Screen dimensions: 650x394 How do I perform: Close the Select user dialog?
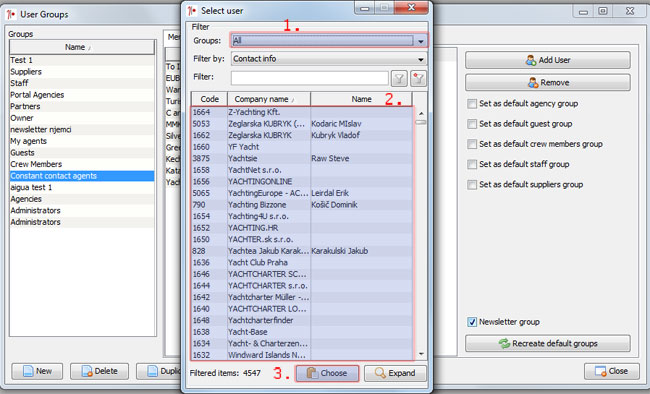[x=411, y=7]
